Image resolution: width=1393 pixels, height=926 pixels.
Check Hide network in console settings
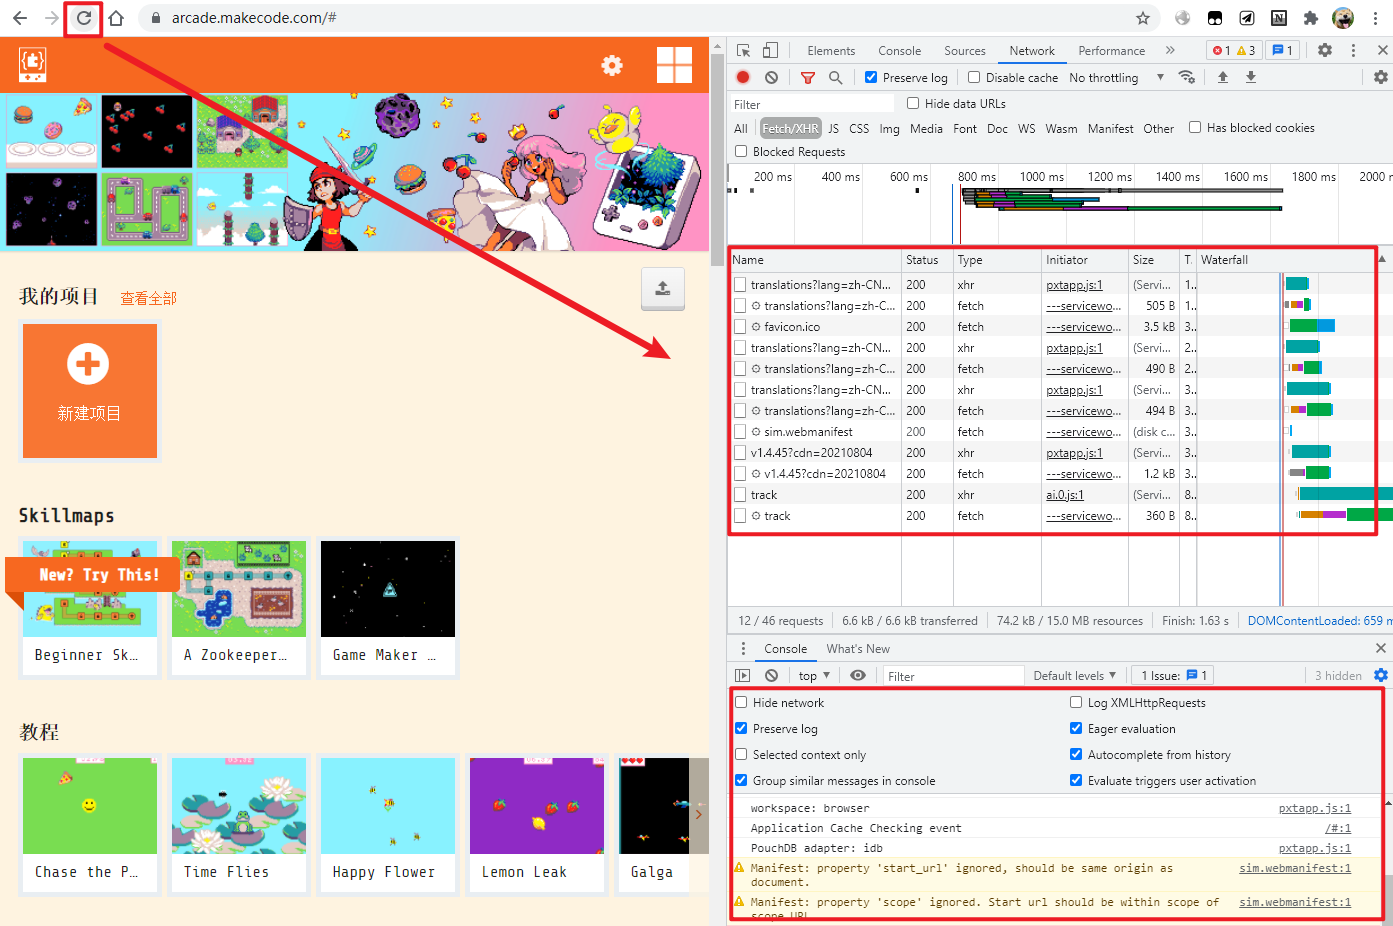tap(741, 702)
